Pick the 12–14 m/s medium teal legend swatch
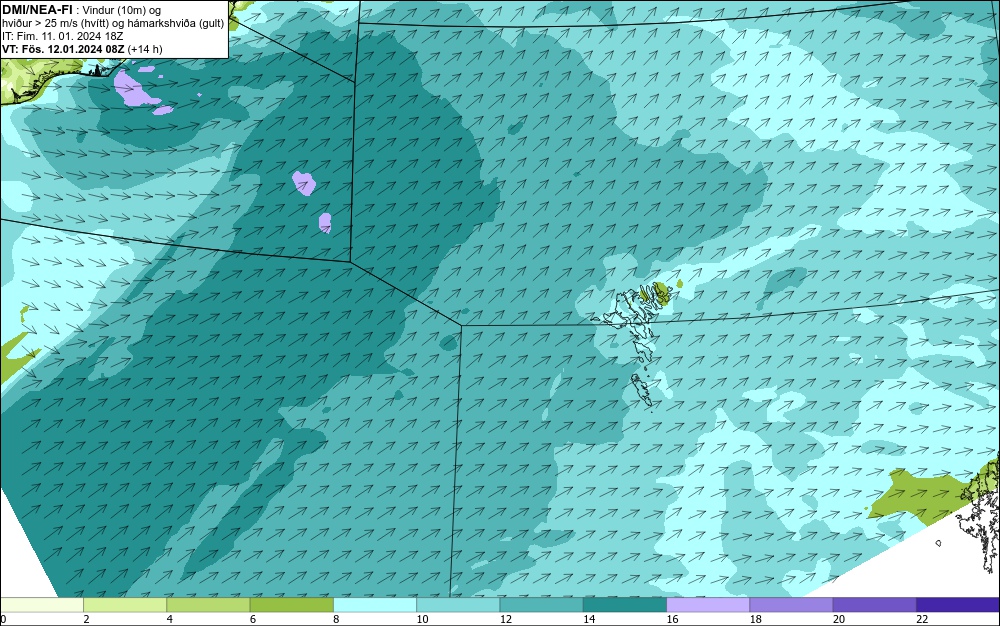This screenshot has height=626, width=1000. (x=541, y=604)
